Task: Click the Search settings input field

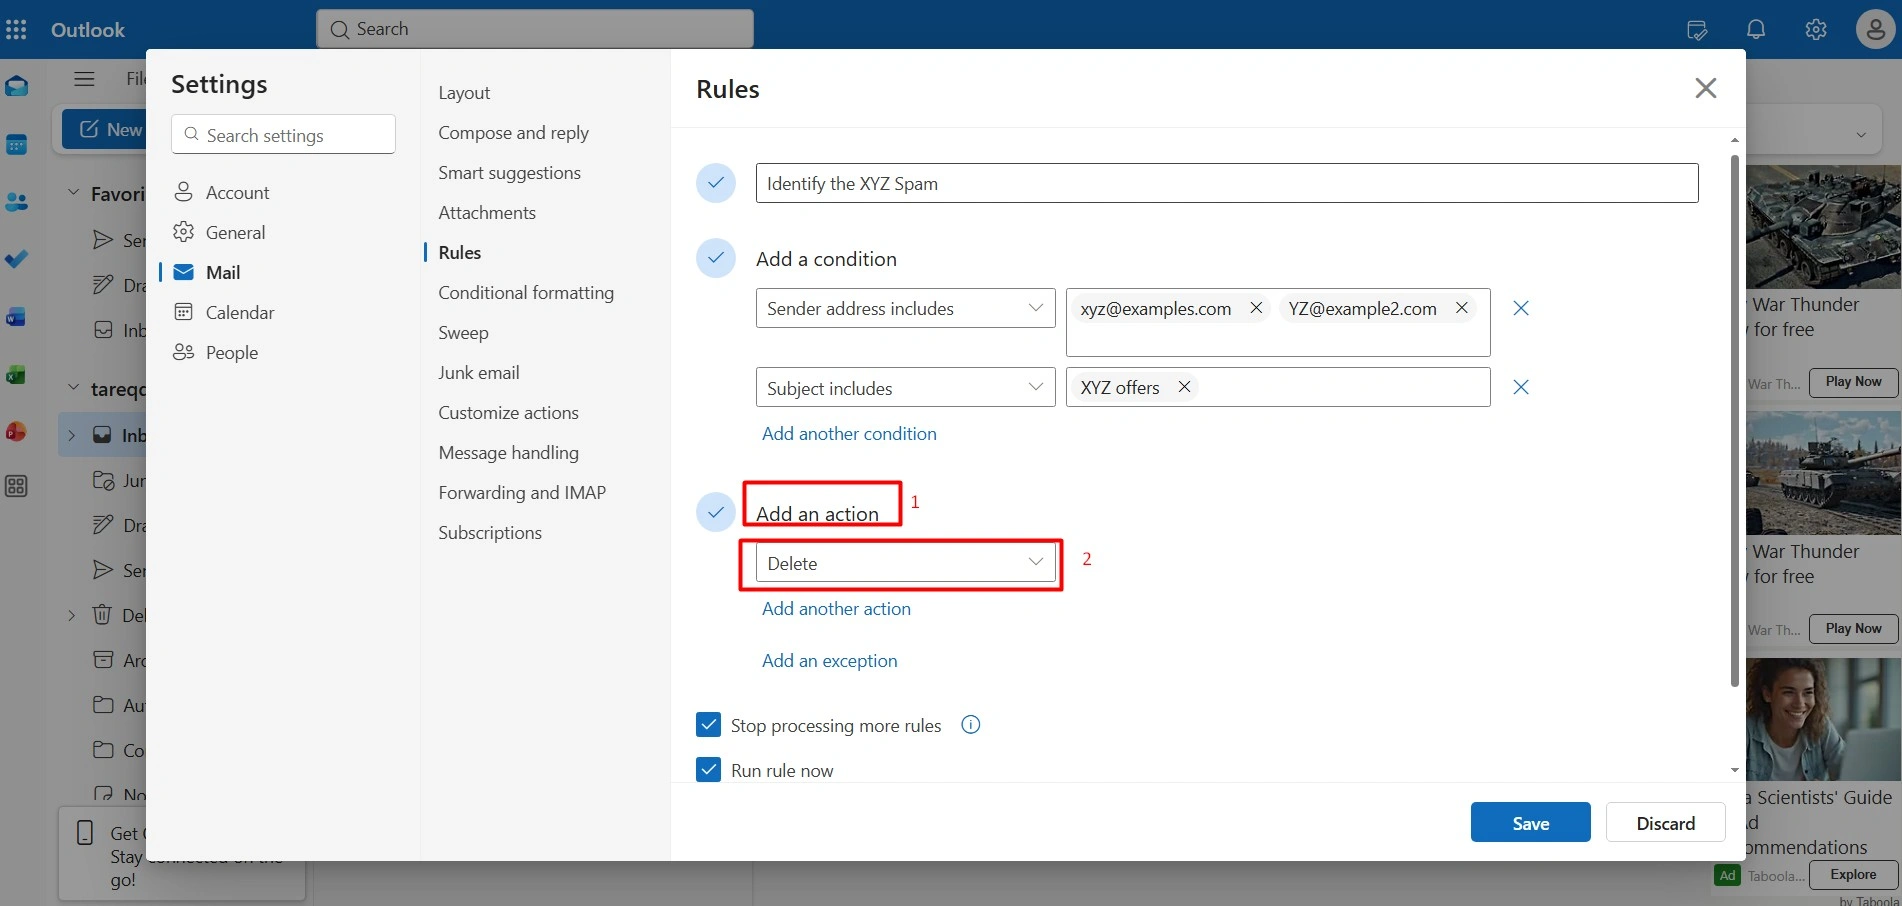Action: 283,134
